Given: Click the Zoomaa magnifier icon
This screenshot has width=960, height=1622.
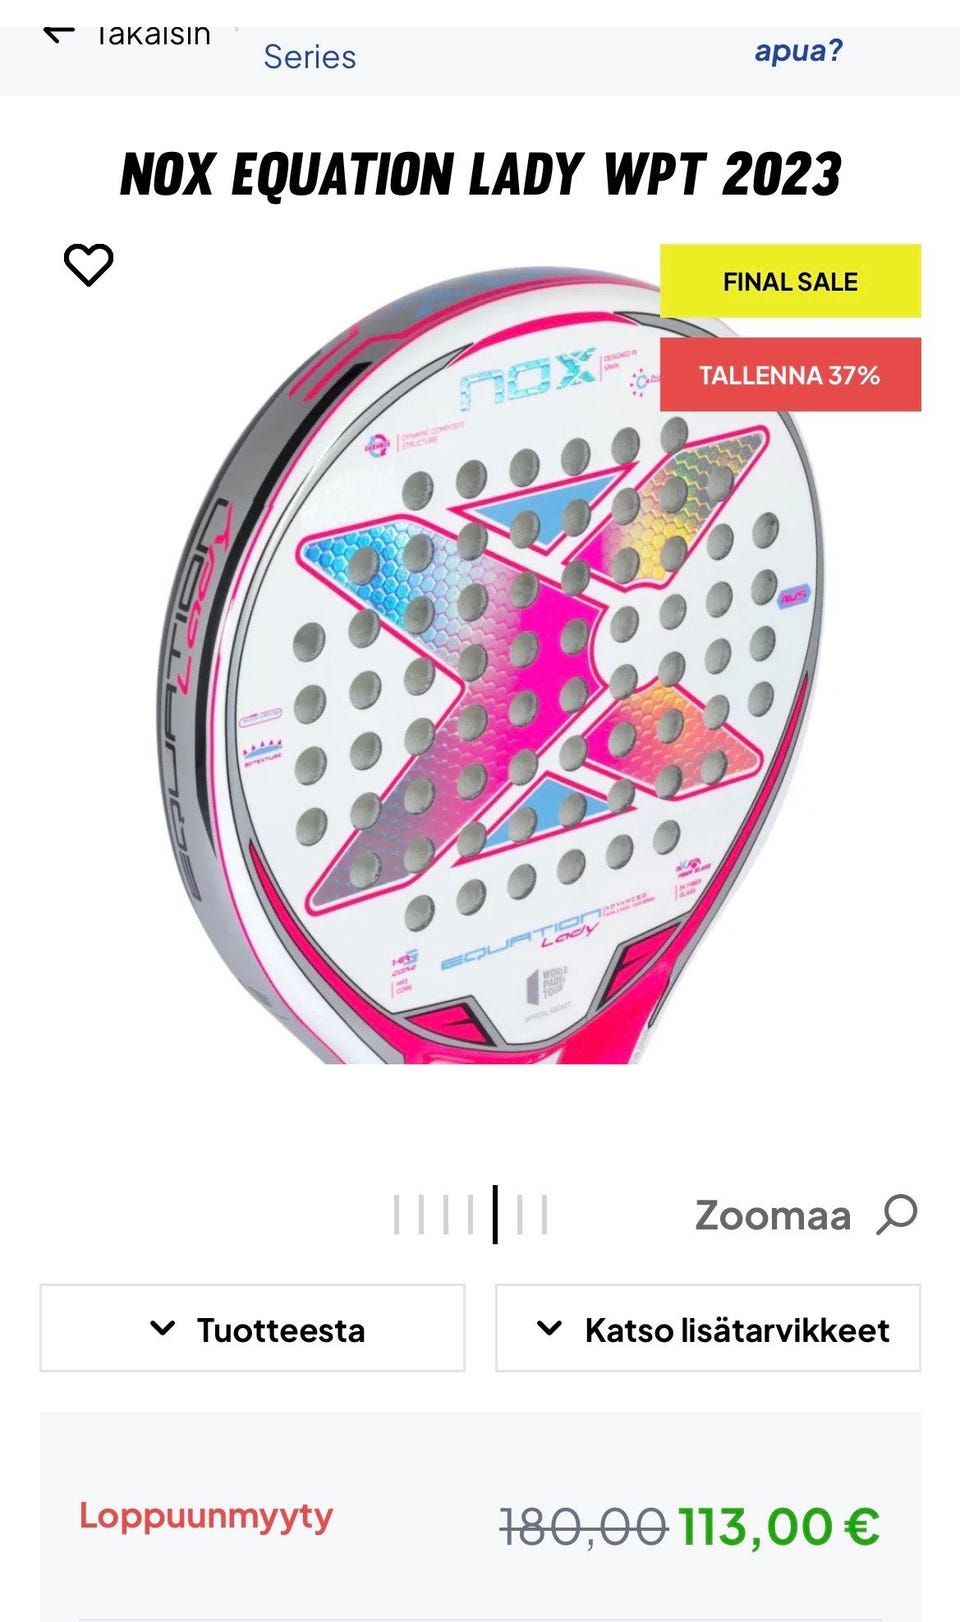Looking at the screenshot, I should [x=897, y=1215].
